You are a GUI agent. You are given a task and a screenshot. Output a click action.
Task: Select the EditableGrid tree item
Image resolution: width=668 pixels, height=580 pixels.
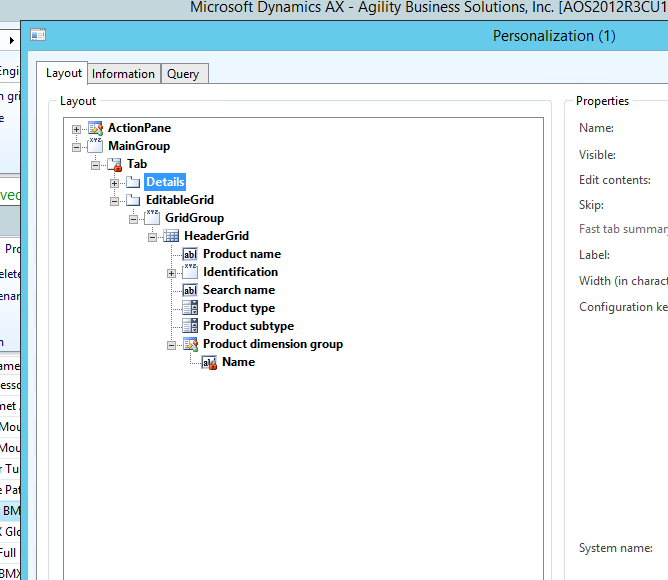pos(180,200)
